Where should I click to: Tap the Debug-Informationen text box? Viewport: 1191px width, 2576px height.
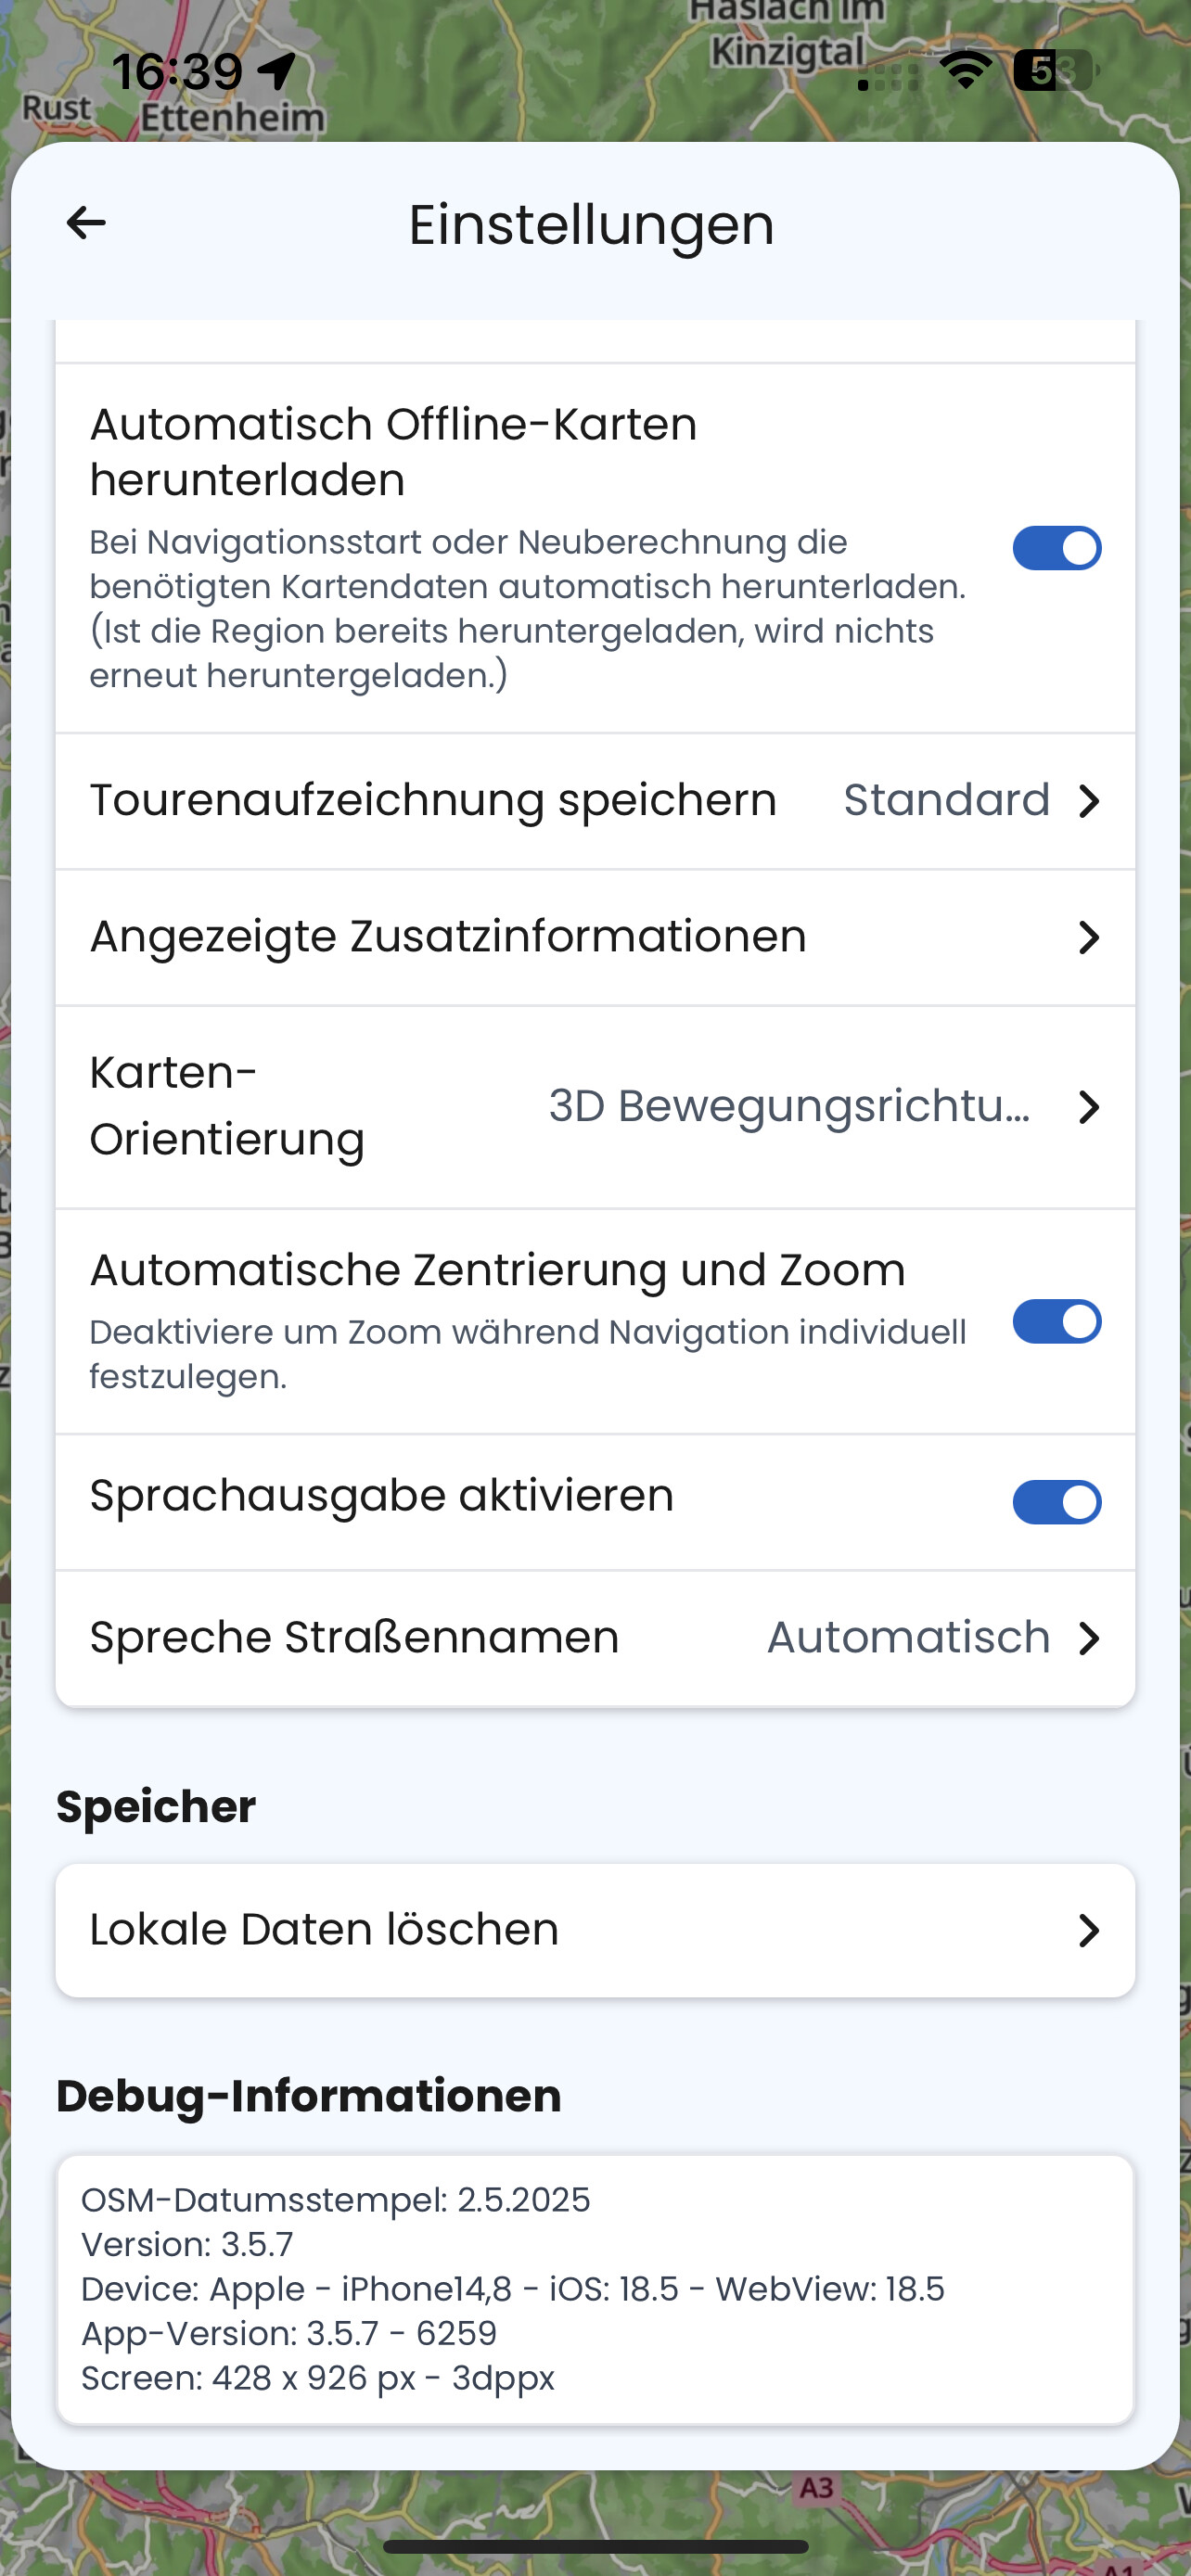595,2289
